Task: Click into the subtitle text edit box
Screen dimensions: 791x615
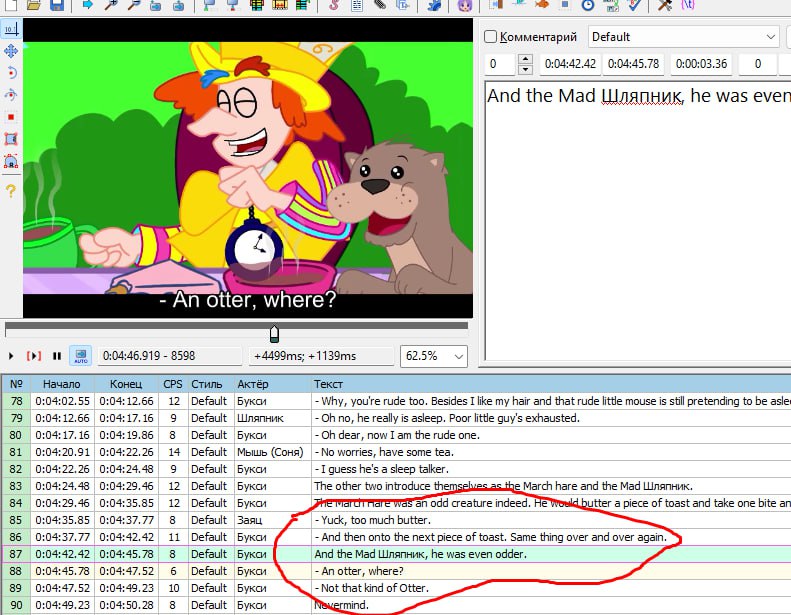Action: pyautogui.click(x=638, y=220)
